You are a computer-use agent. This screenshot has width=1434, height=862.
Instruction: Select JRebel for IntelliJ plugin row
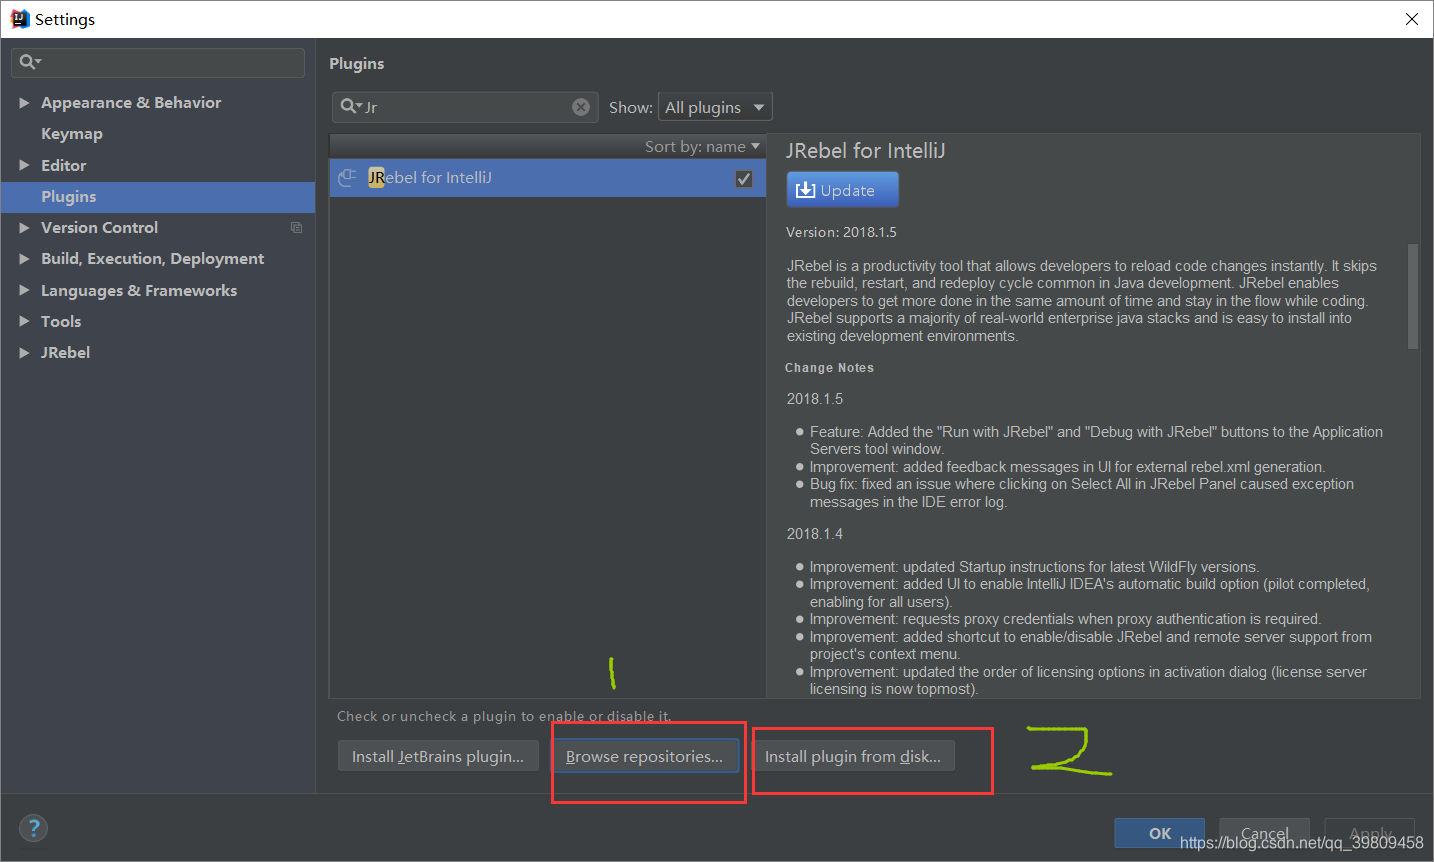click(547, 178)
